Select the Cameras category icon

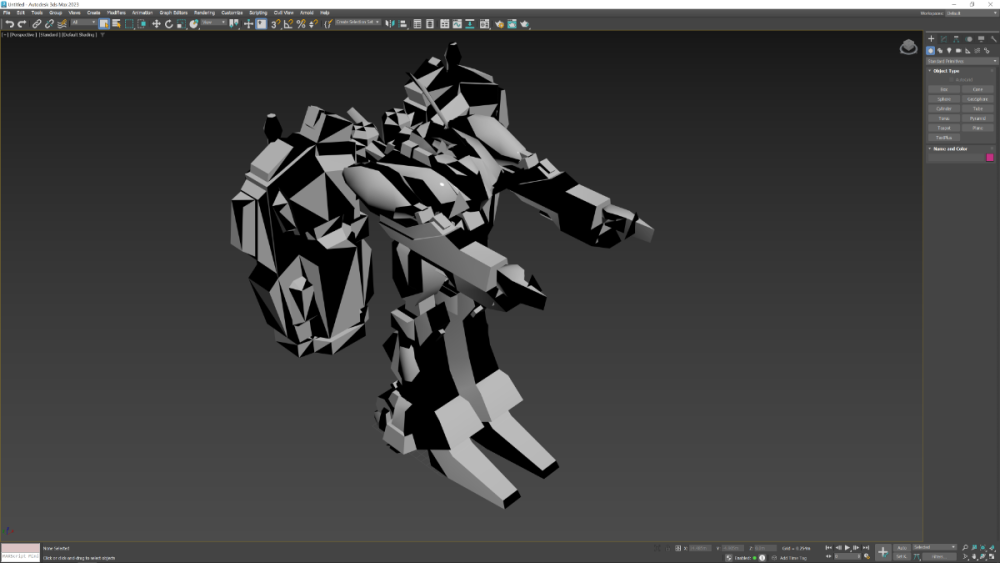[959, 50]
